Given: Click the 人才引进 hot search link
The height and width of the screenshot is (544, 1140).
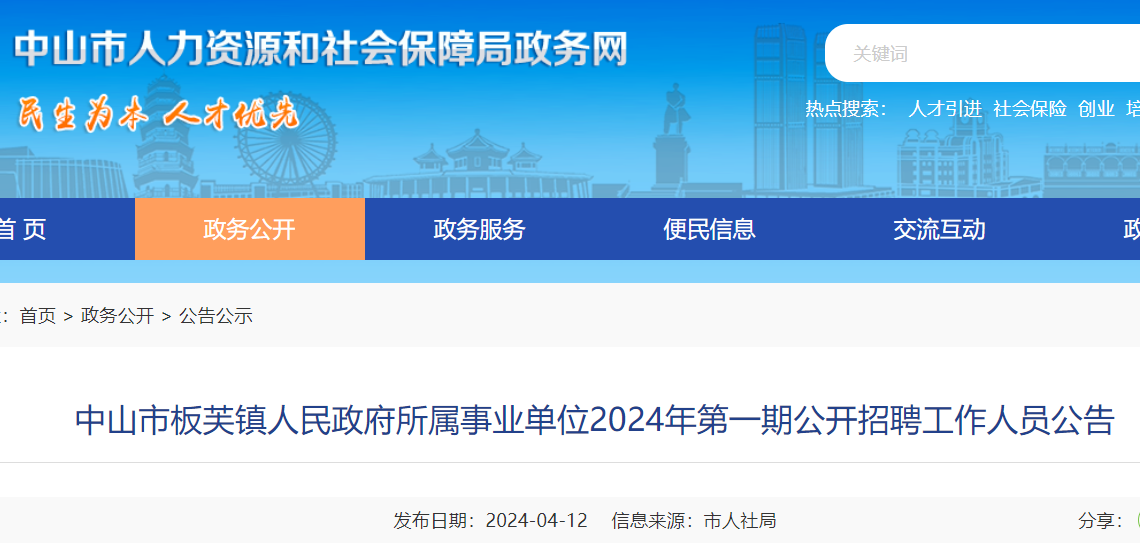Looking at the screenshot, I should coord(944,109).
